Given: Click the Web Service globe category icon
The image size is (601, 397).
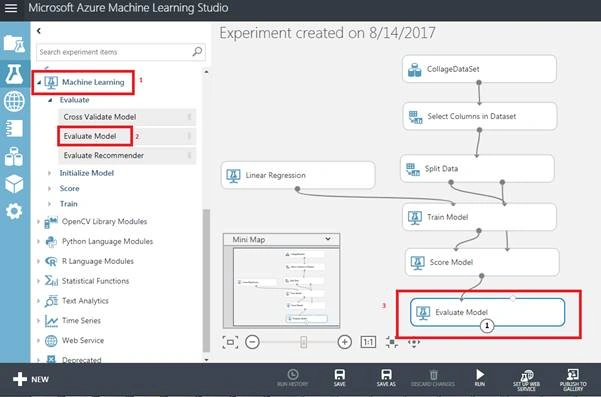Looking at the screenshot, I should [51, 340].
